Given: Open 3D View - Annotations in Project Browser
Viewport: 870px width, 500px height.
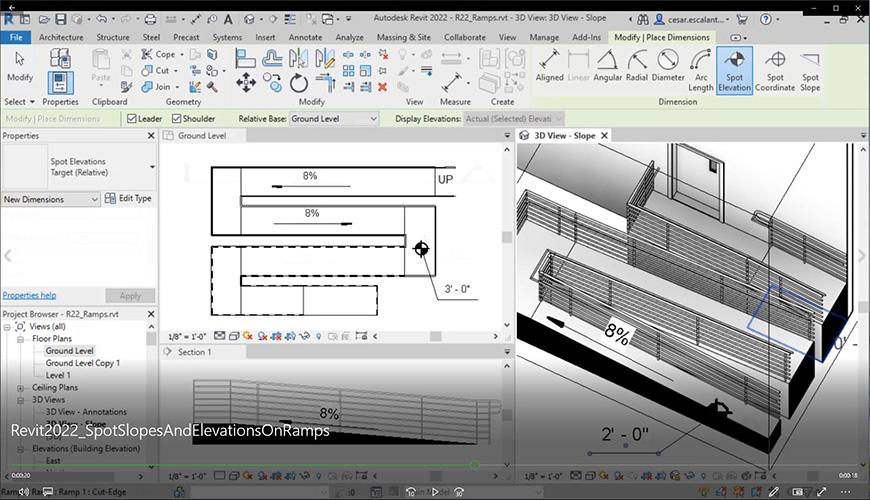Looking at the screenshot, I should click(x=86, y=412).
